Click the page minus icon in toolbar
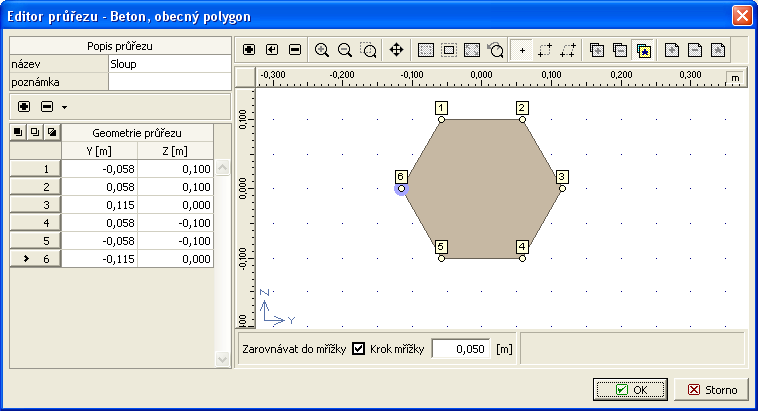The height and width of the screenshot is (411, 758). (695, 50)
